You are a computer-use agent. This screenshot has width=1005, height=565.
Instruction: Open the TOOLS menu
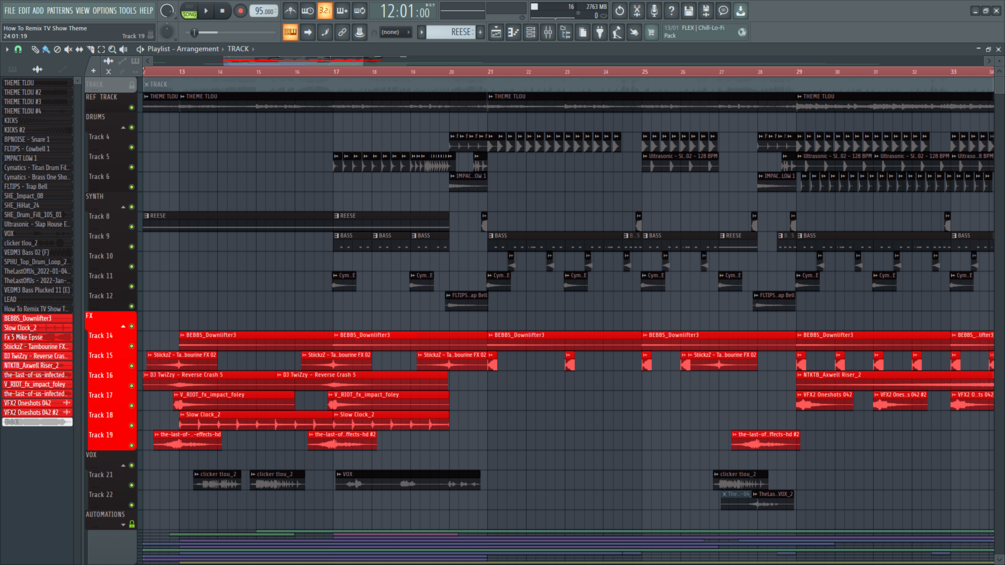point(128,11)
